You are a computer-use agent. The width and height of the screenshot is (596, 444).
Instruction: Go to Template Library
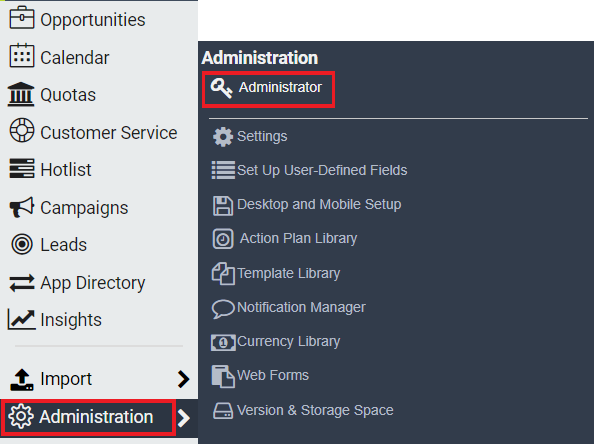276,273
